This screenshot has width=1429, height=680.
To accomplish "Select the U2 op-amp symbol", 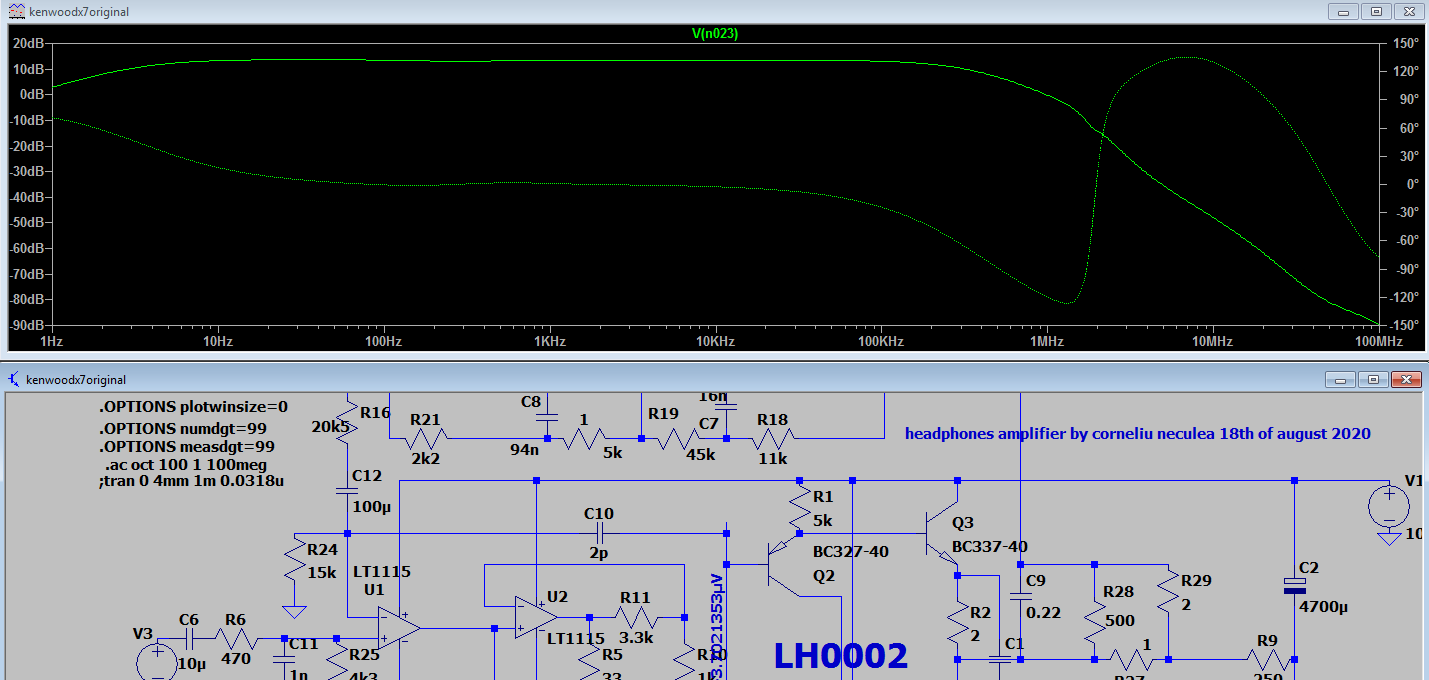I will point(535,617).
